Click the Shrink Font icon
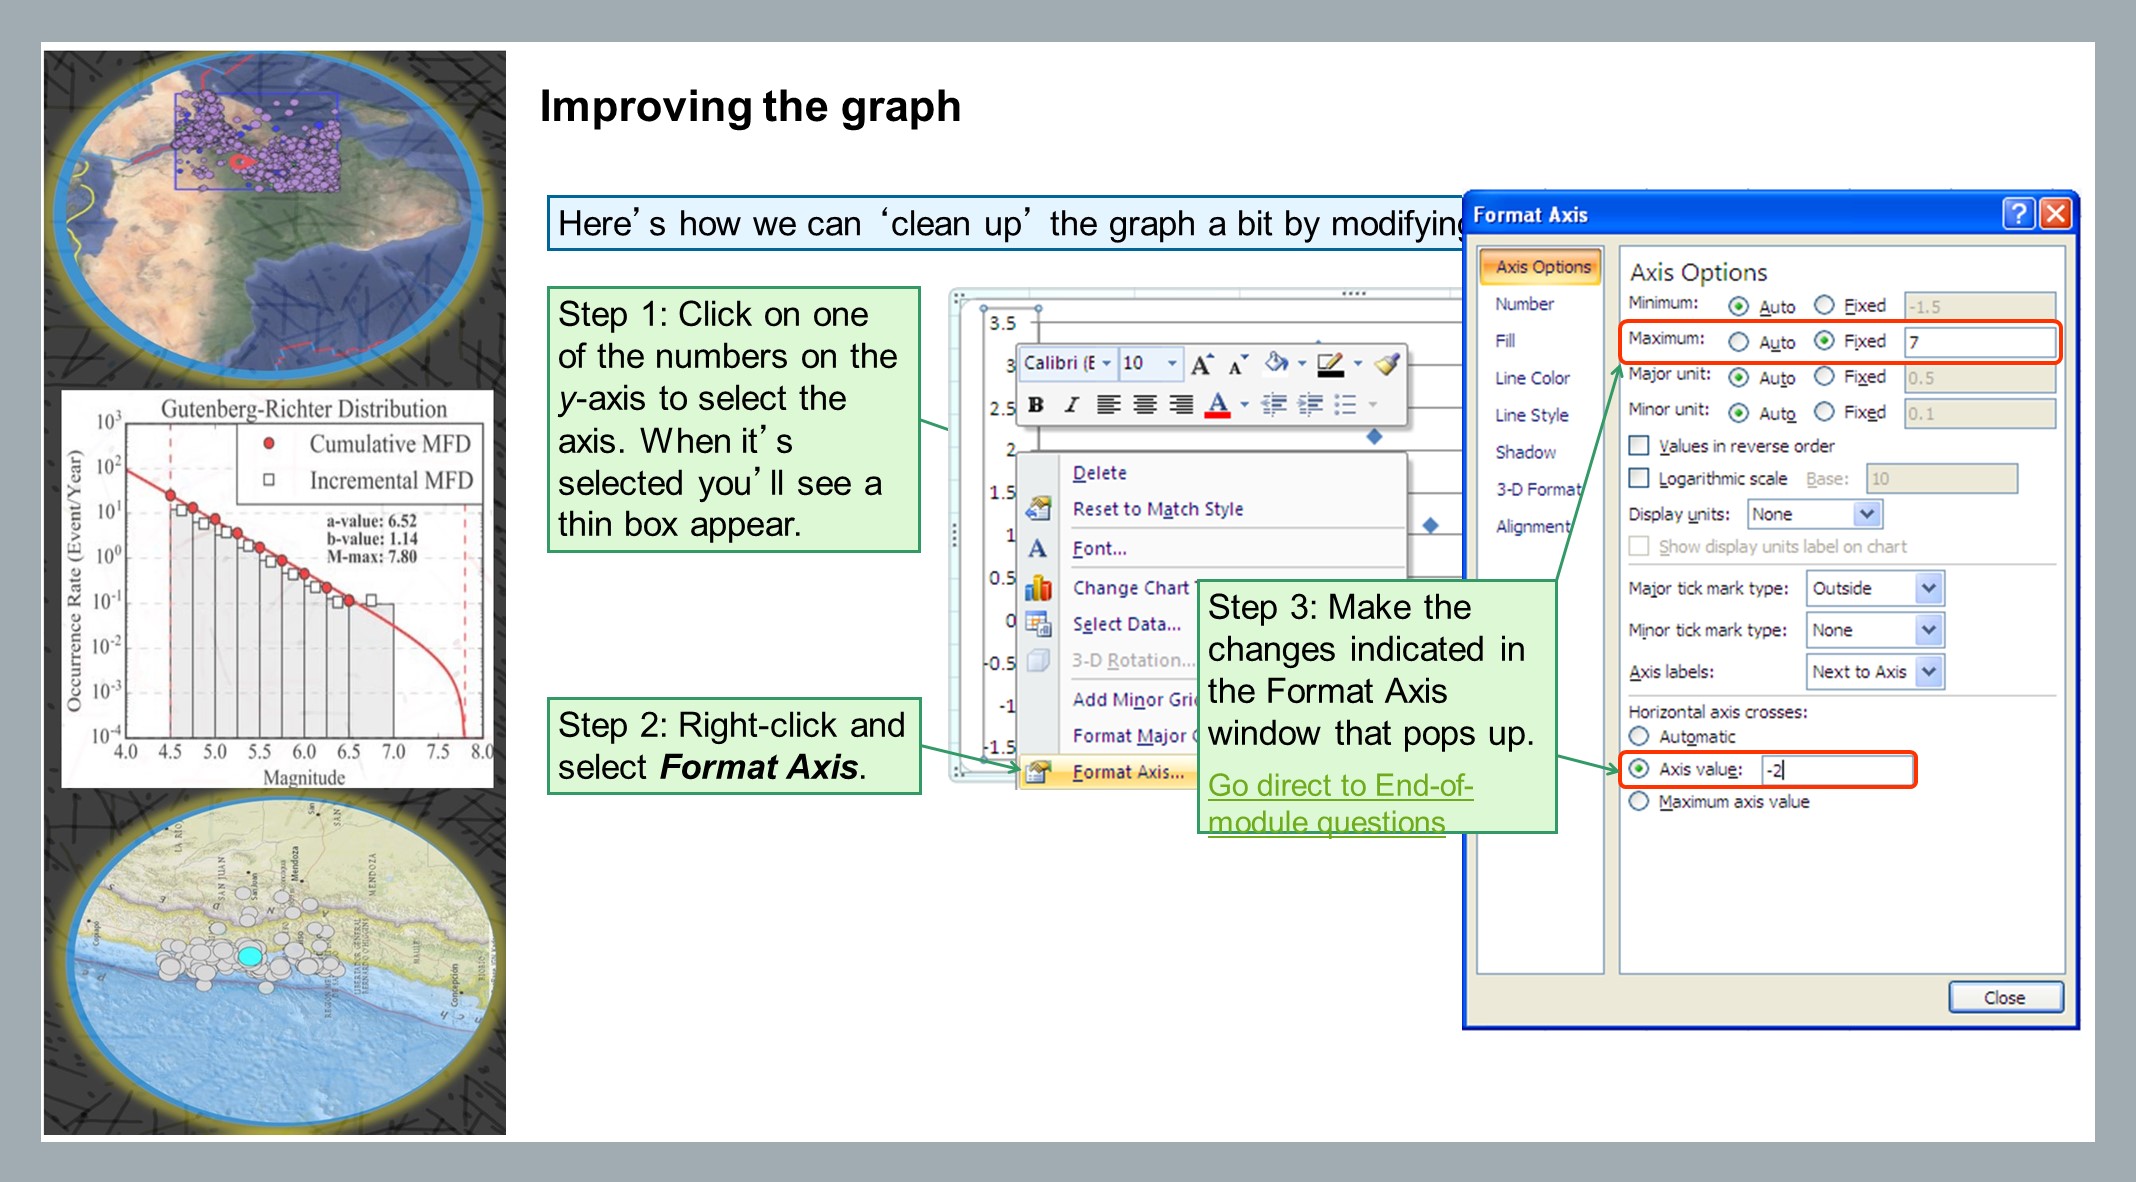2136x1182 pixels. click(x=1238, y=365)
